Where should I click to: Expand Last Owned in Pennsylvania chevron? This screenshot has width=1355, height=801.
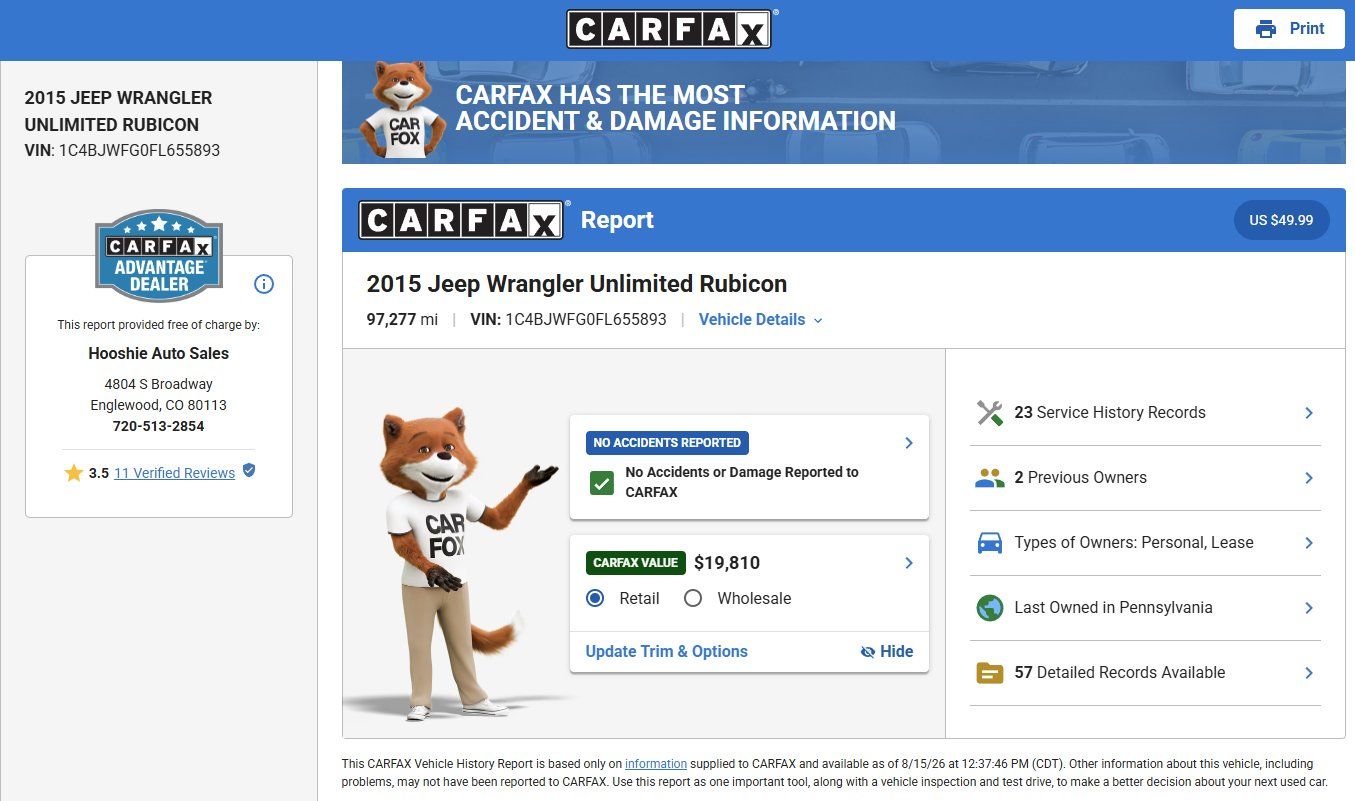click(1309, 608)
